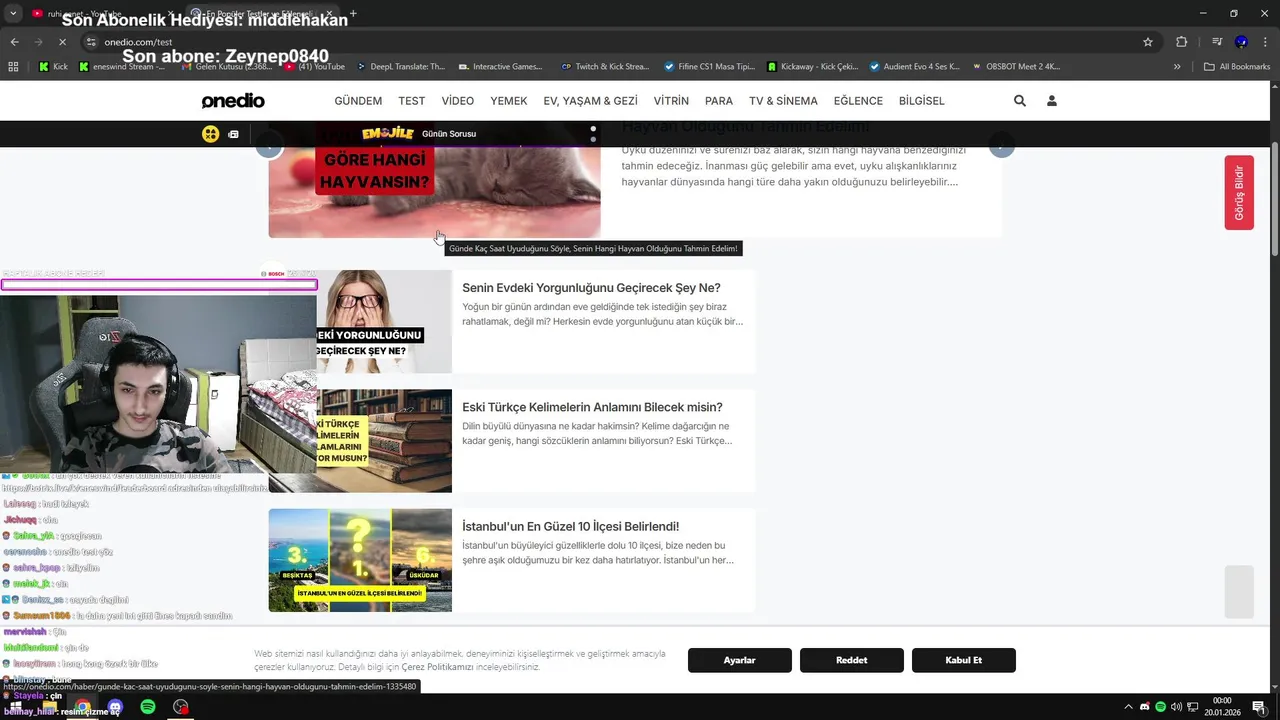
Task: Open the Interactive Games bookmark
Action: [x=500, y=67]
